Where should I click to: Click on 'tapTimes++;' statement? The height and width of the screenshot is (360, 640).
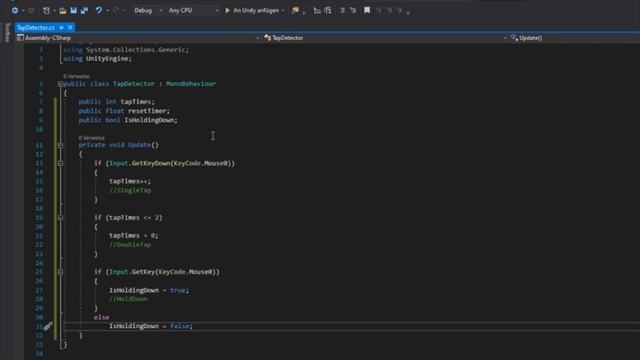coord(130,181)
